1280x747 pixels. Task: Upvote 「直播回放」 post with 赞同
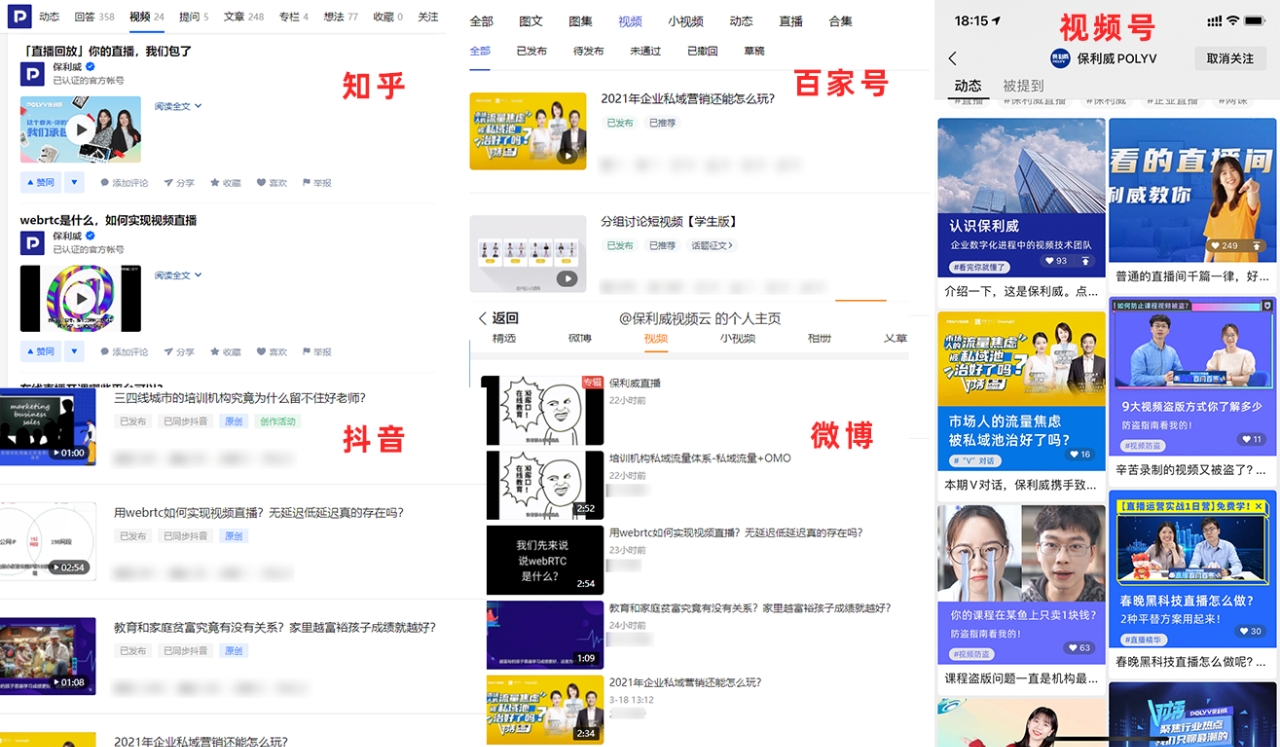pyautogui.click(x=40, y=183)
